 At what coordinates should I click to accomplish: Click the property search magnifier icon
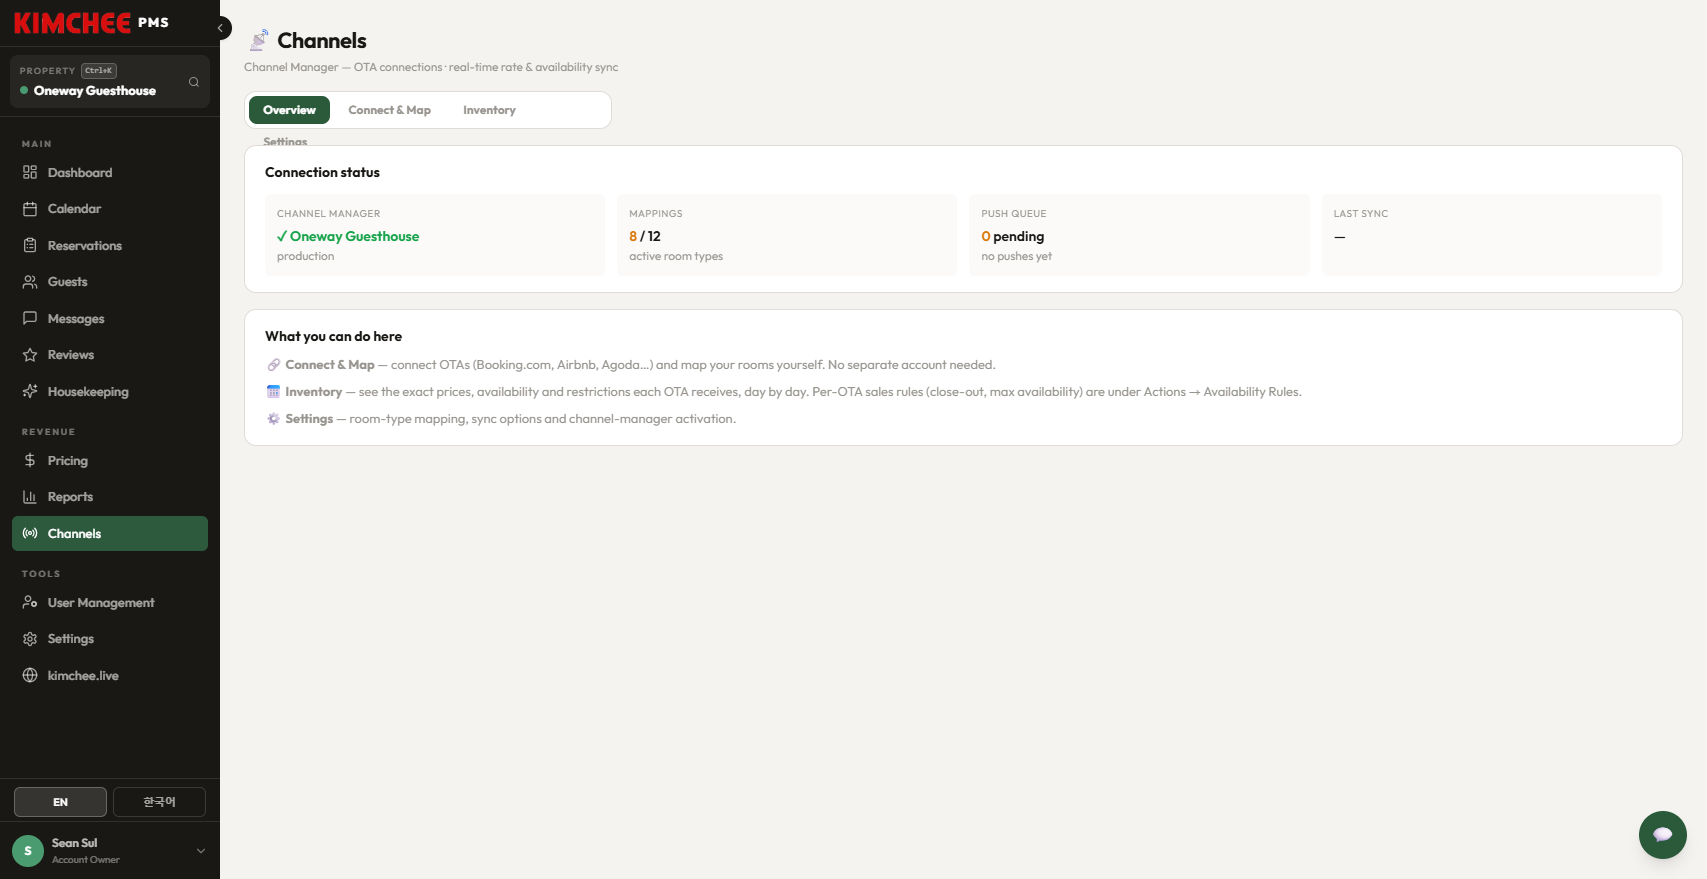tap(194, 82)
